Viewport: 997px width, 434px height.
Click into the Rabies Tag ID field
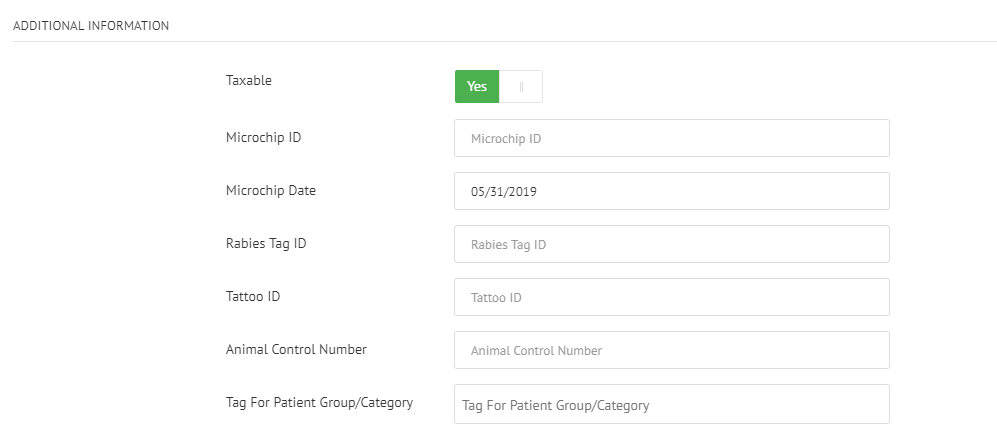[671, 244]
